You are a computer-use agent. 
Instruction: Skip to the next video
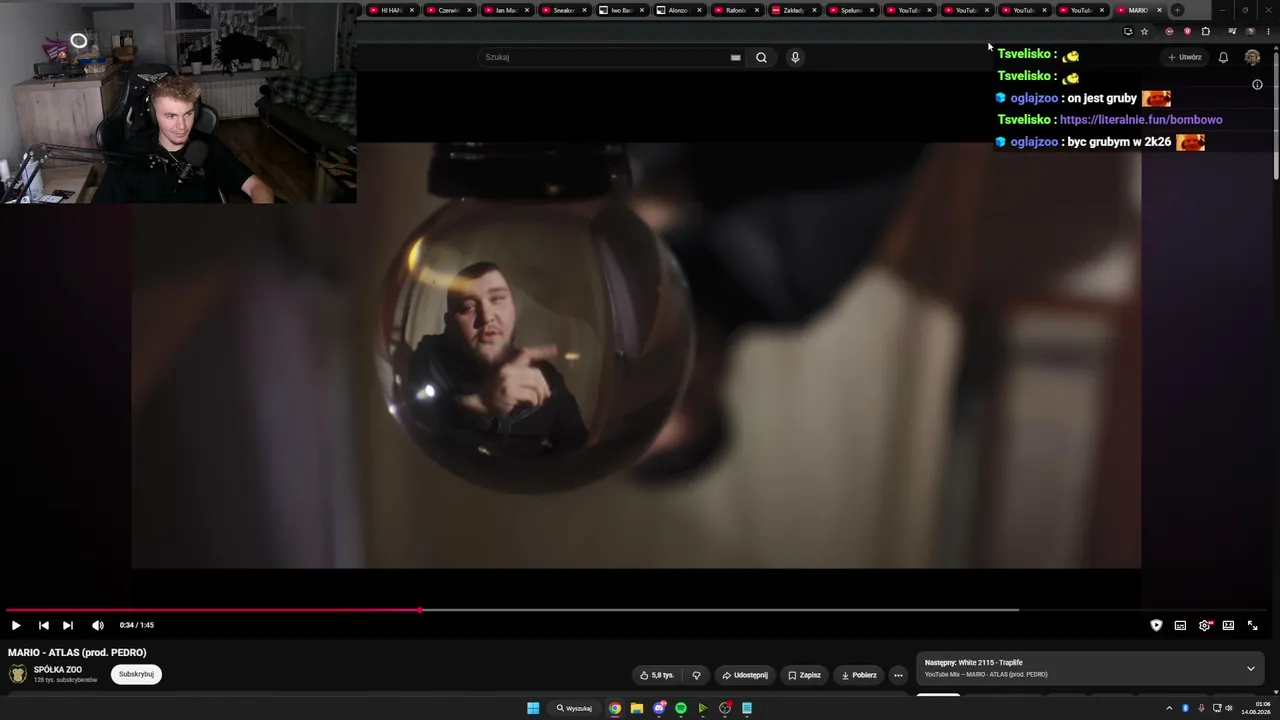pyautogui.click(x=68, y=625)
